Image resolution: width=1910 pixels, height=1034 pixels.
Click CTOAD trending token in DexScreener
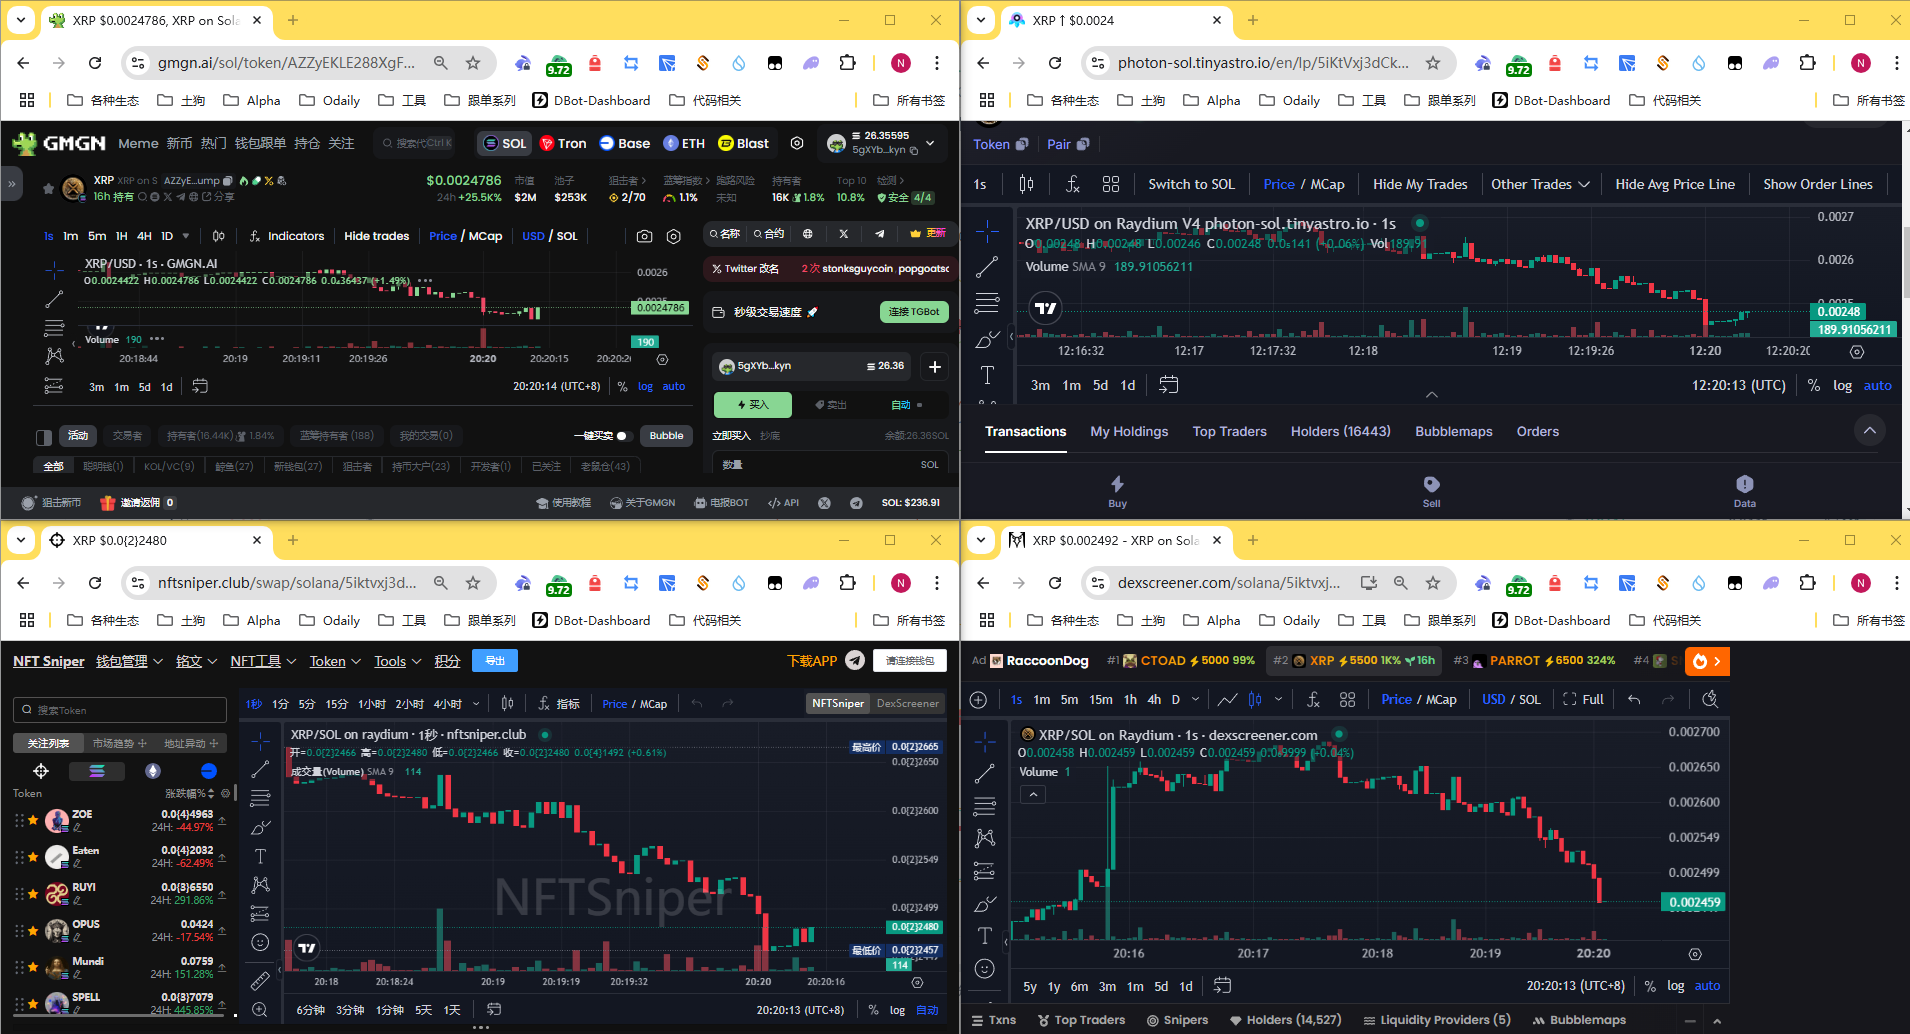tap(1180, 661)
